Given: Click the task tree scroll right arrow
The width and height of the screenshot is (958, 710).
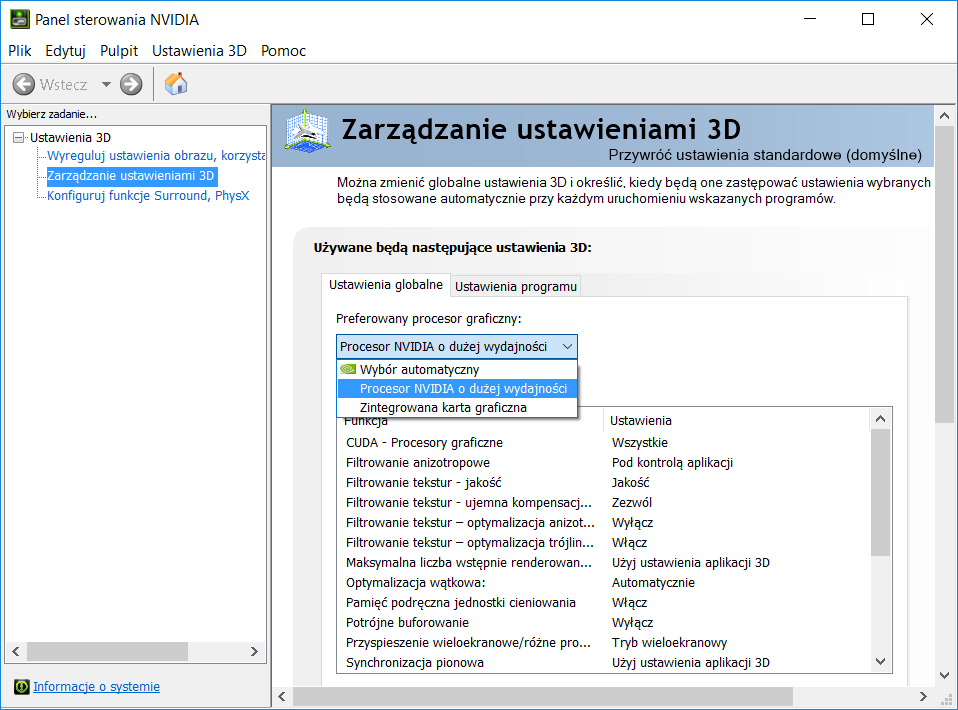Looking at the screenshot, I should [254, 651].
